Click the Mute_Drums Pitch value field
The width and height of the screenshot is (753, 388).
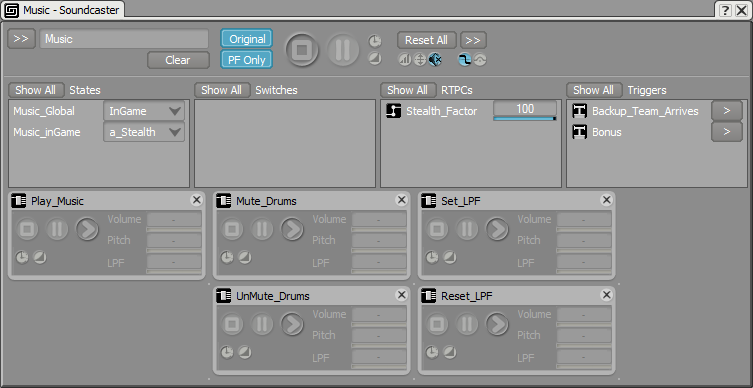click(x=379, y=241)
